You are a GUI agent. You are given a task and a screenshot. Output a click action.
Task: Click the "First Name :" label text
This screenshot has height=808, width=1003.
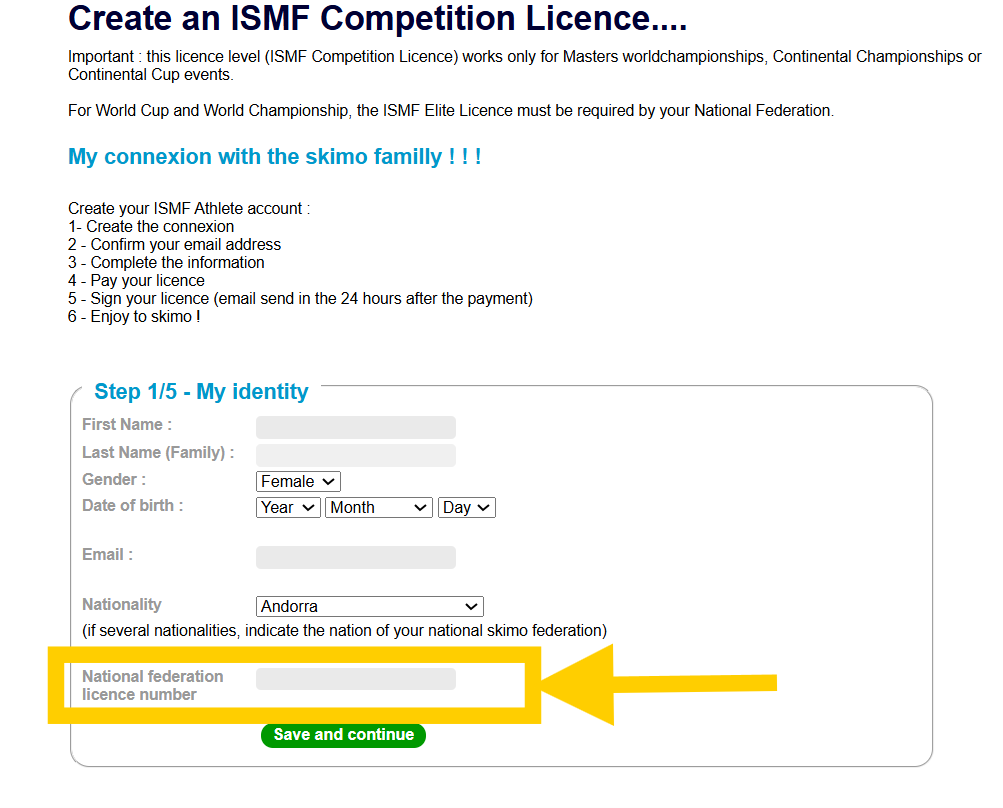(x=127, y=425)
